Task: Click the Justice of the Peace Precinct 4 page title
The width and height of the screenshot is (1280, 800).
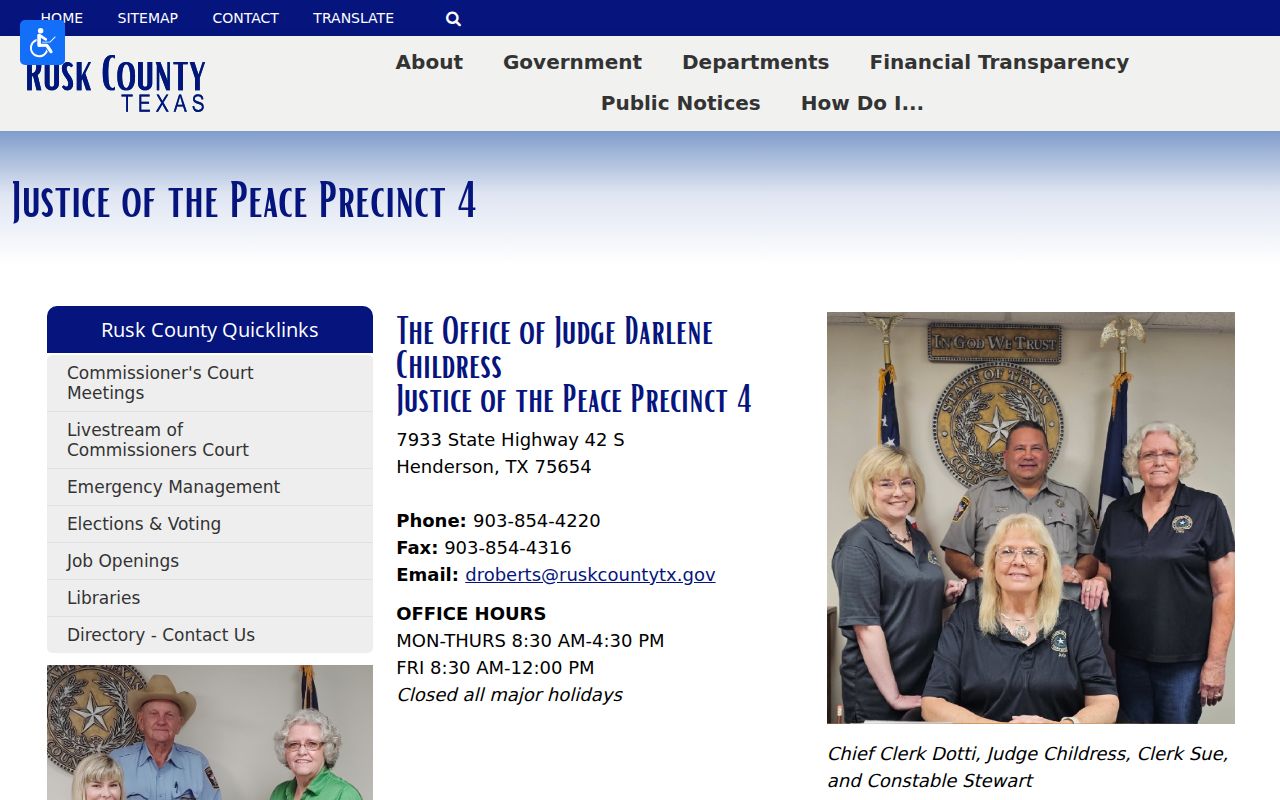Action: coord(244,201)
